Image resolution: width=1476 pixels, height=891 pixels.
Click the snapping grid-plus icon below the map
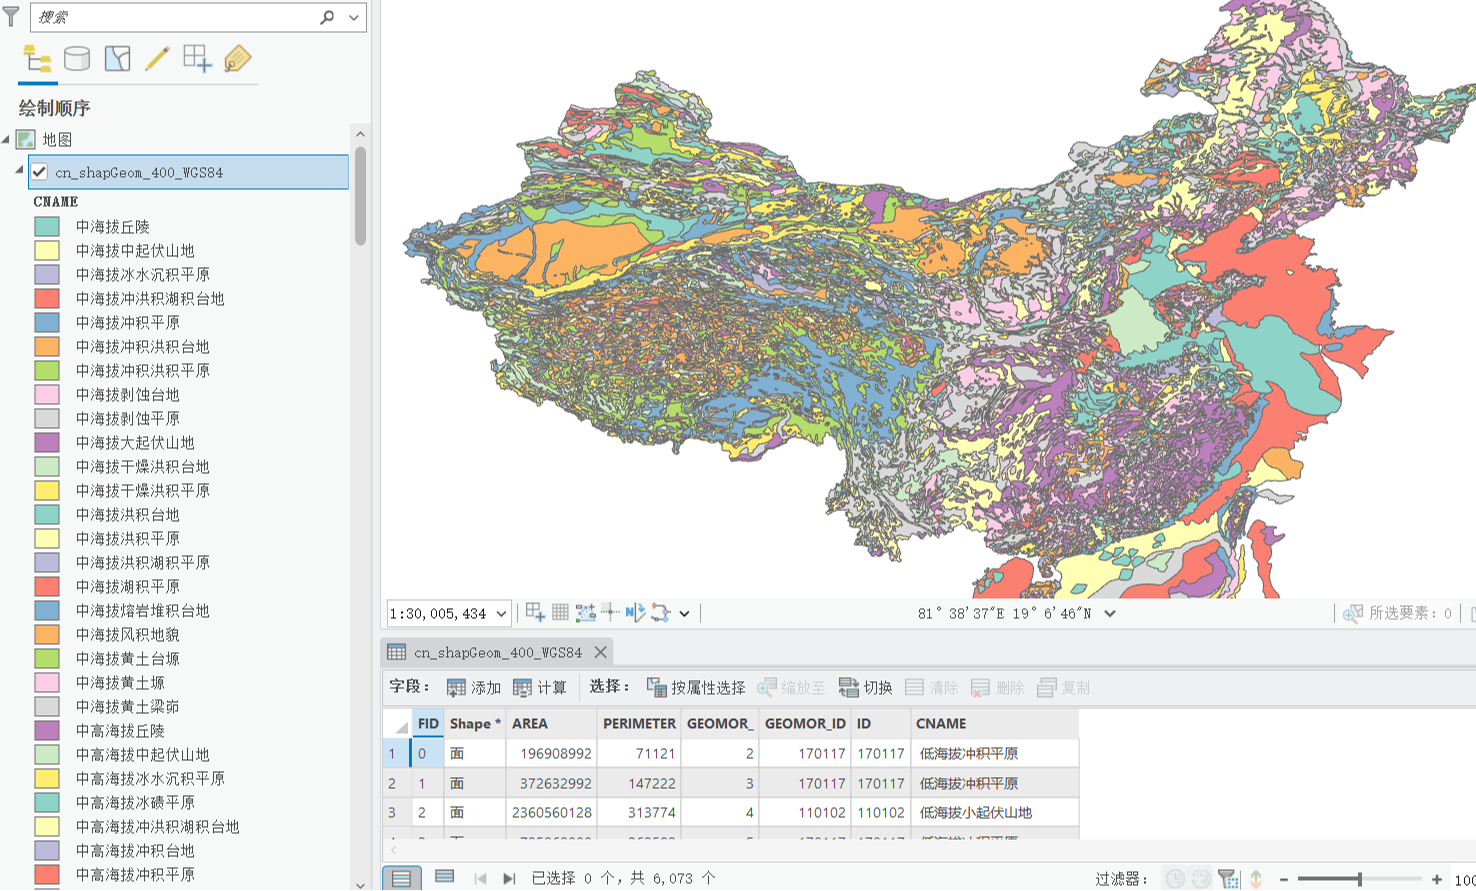click(x=535, y=612)
